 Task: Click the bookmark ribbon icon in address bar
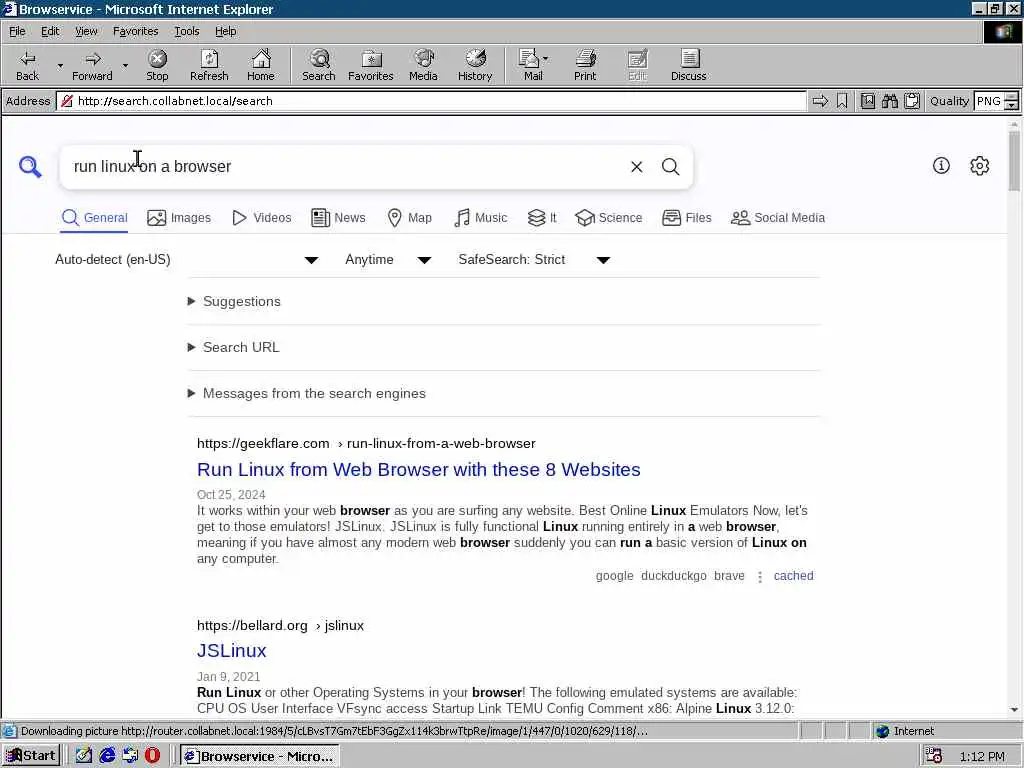click(842, 101)
